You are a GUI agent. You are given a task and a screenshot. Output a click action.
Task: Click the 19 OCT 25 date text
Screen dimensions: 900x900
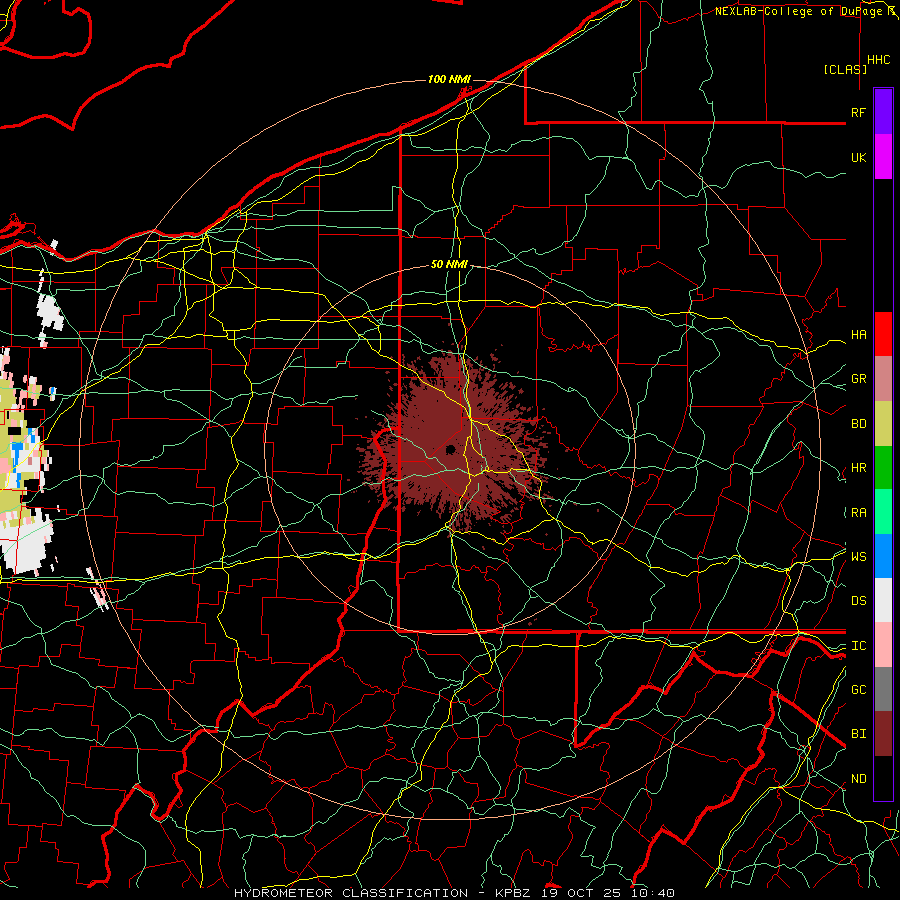coord(583,893)
